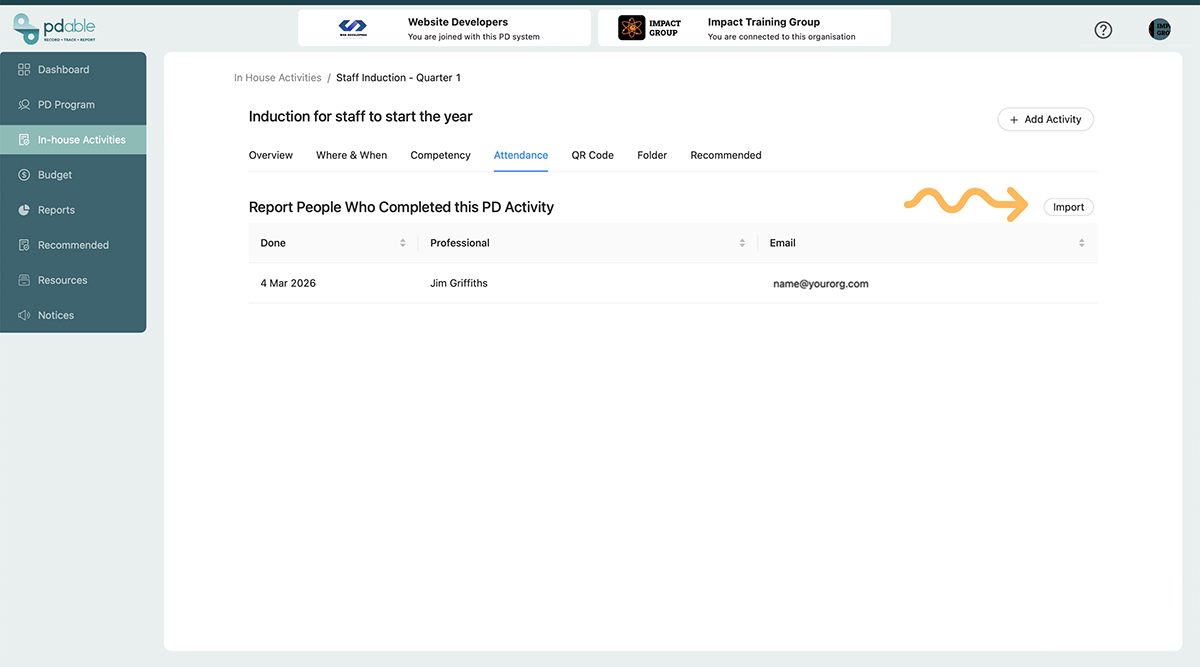Follow the In House Activities breadcrumb link

278,78
